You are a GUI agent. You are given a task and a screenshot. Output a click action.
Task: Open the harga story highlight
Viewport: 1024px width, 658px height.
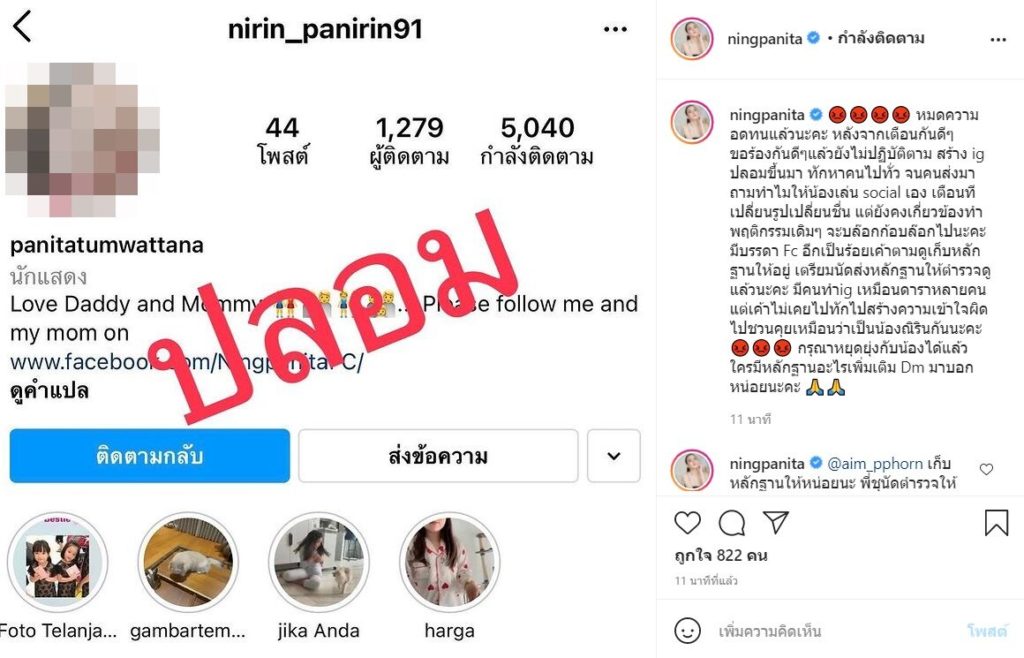(449, 563)
